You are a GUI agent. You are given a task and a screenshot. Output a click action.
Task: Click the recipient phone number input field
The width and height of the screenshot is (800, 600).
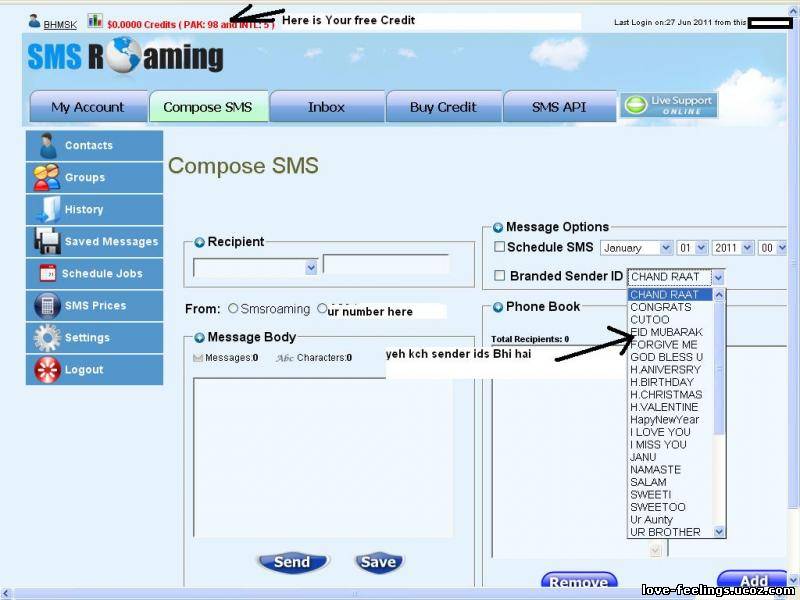click(x=386, y=265)
